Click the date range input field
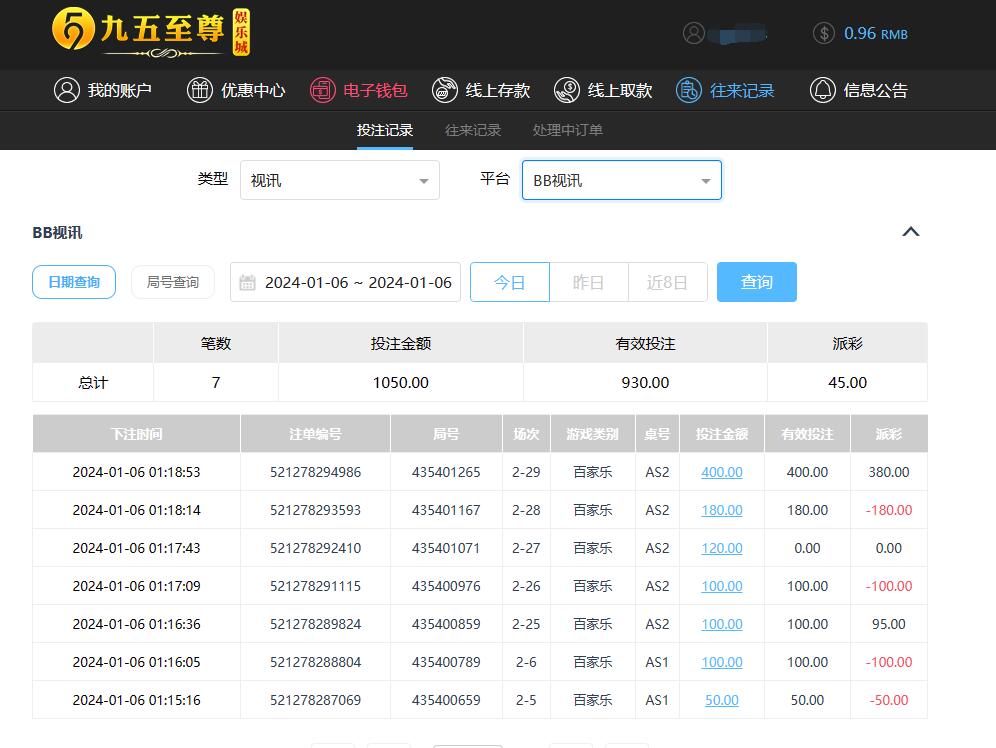996x748 pixels. pos(346,282)
